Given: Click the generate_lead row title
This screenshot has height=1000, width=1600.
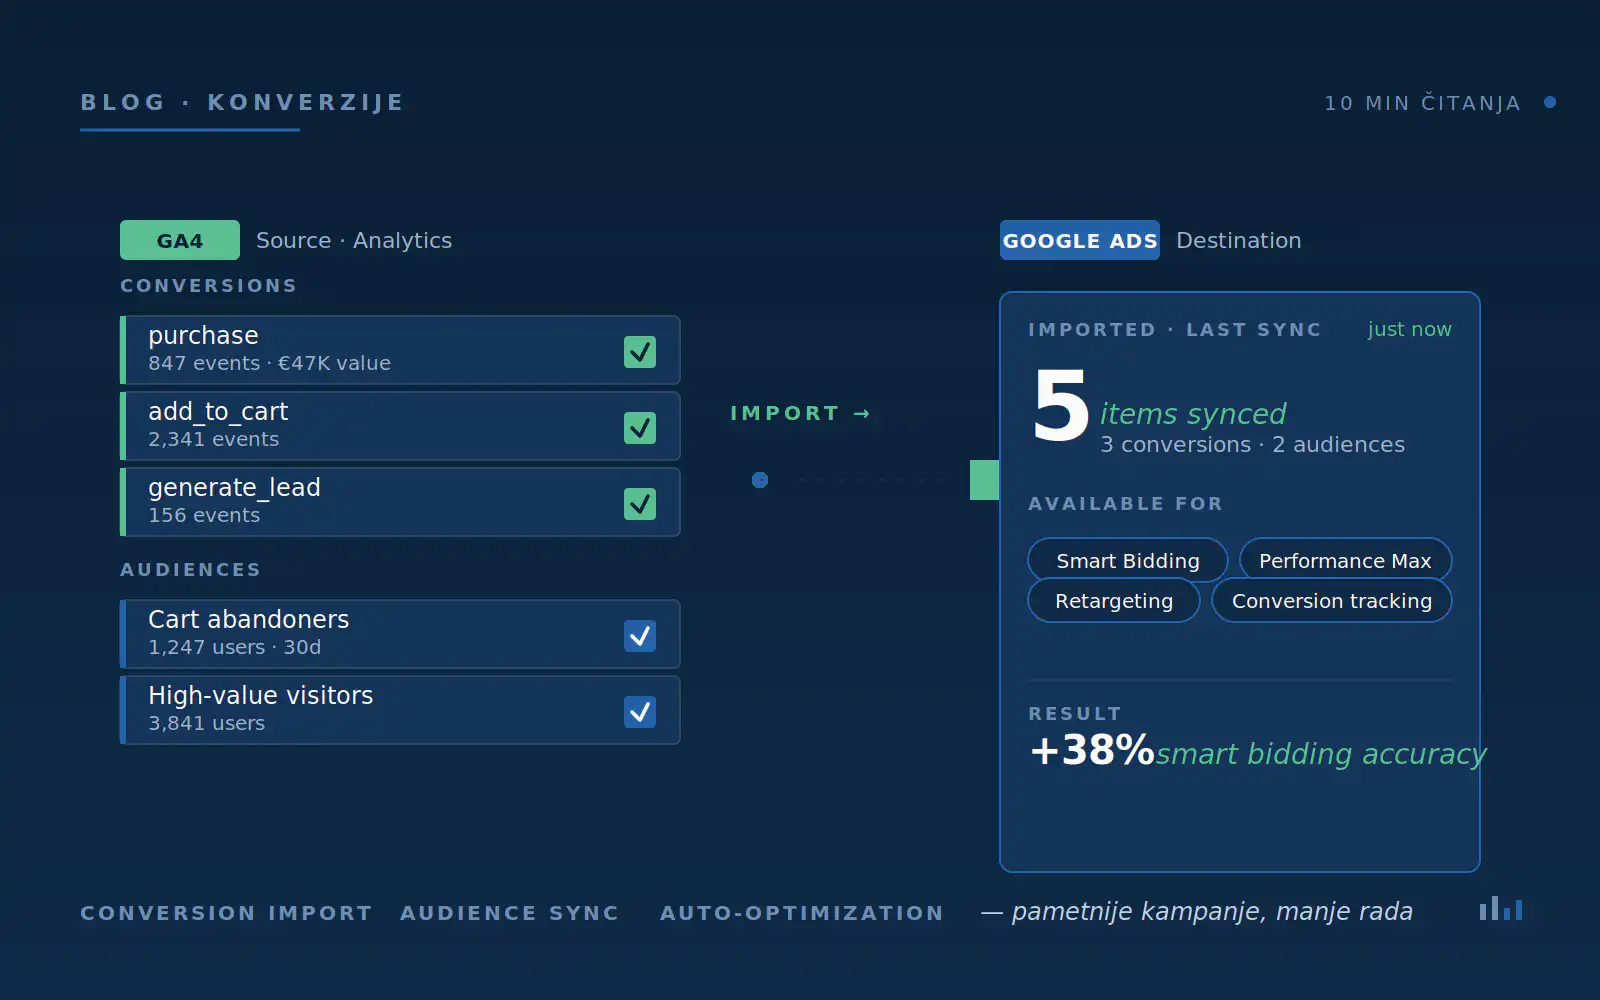Looking at the screenshot, I should [234, 488].
